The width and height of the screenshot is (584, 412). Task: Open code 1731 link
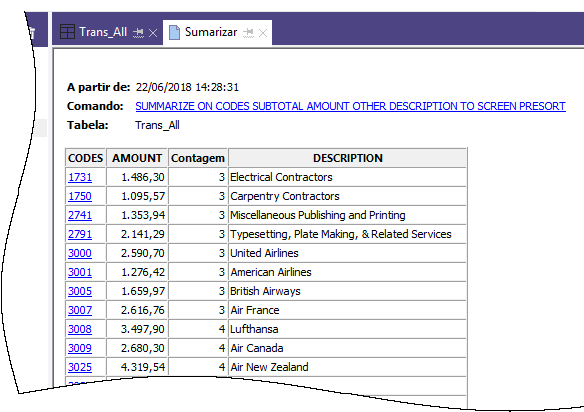[x=80, y=177]
